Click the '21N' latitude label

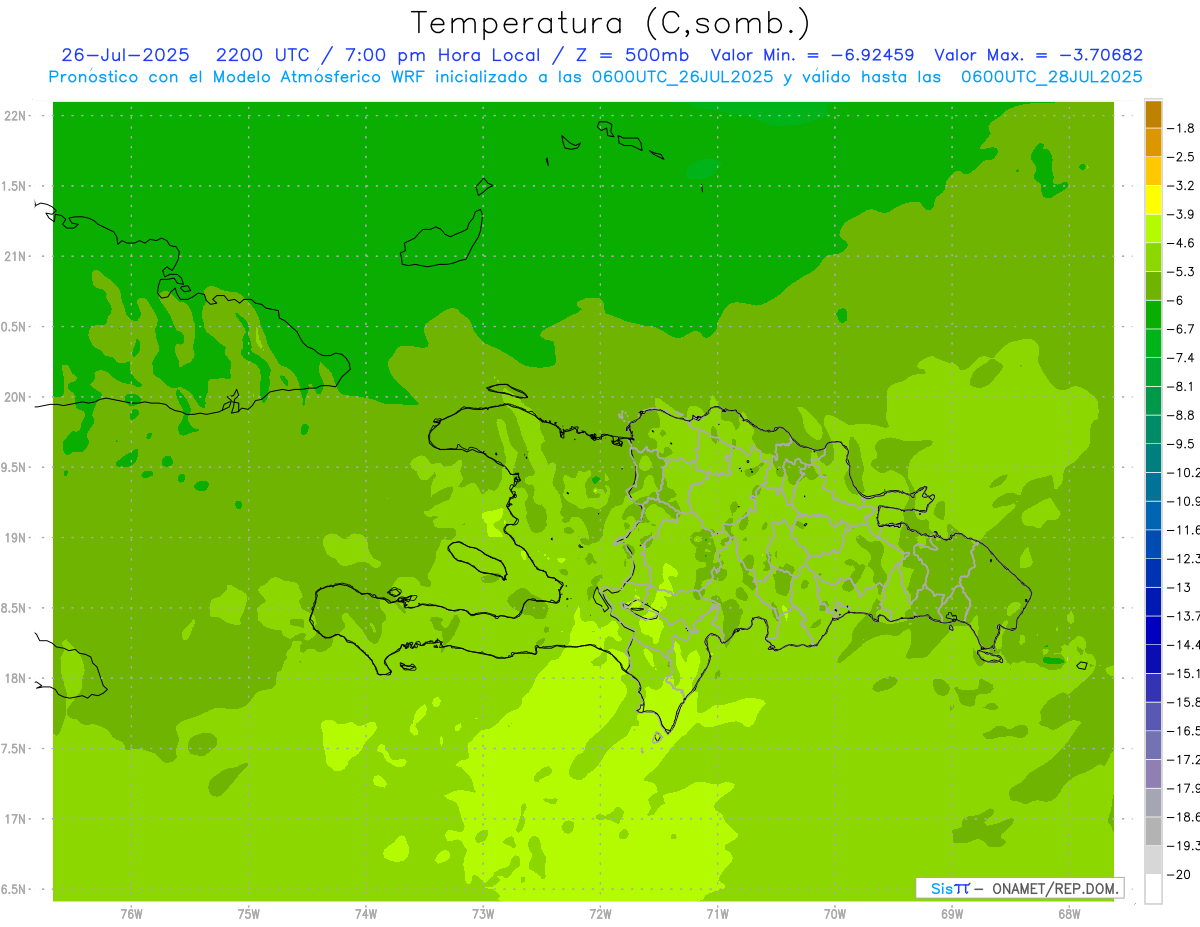click(17, 257)
